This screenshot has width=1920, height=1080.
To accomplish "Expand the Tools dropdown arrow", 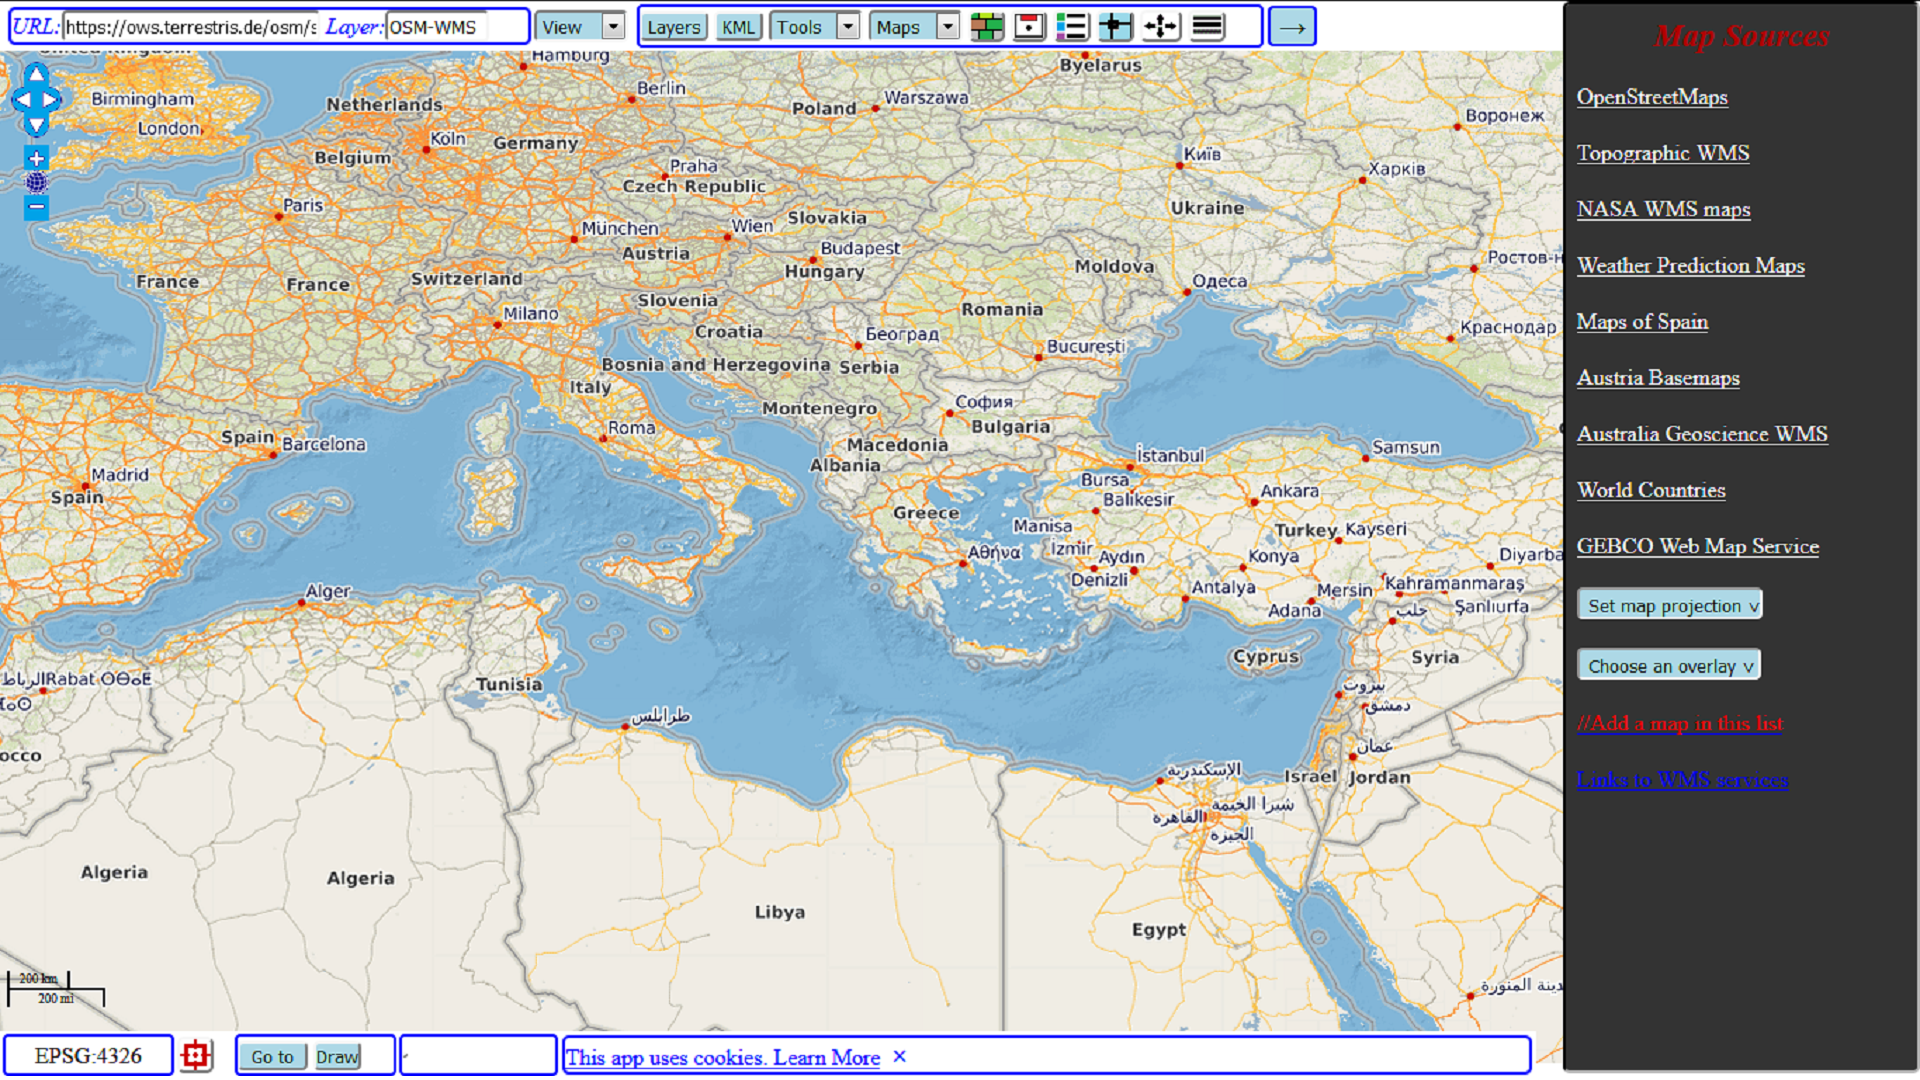I will (x=847, y=27).
